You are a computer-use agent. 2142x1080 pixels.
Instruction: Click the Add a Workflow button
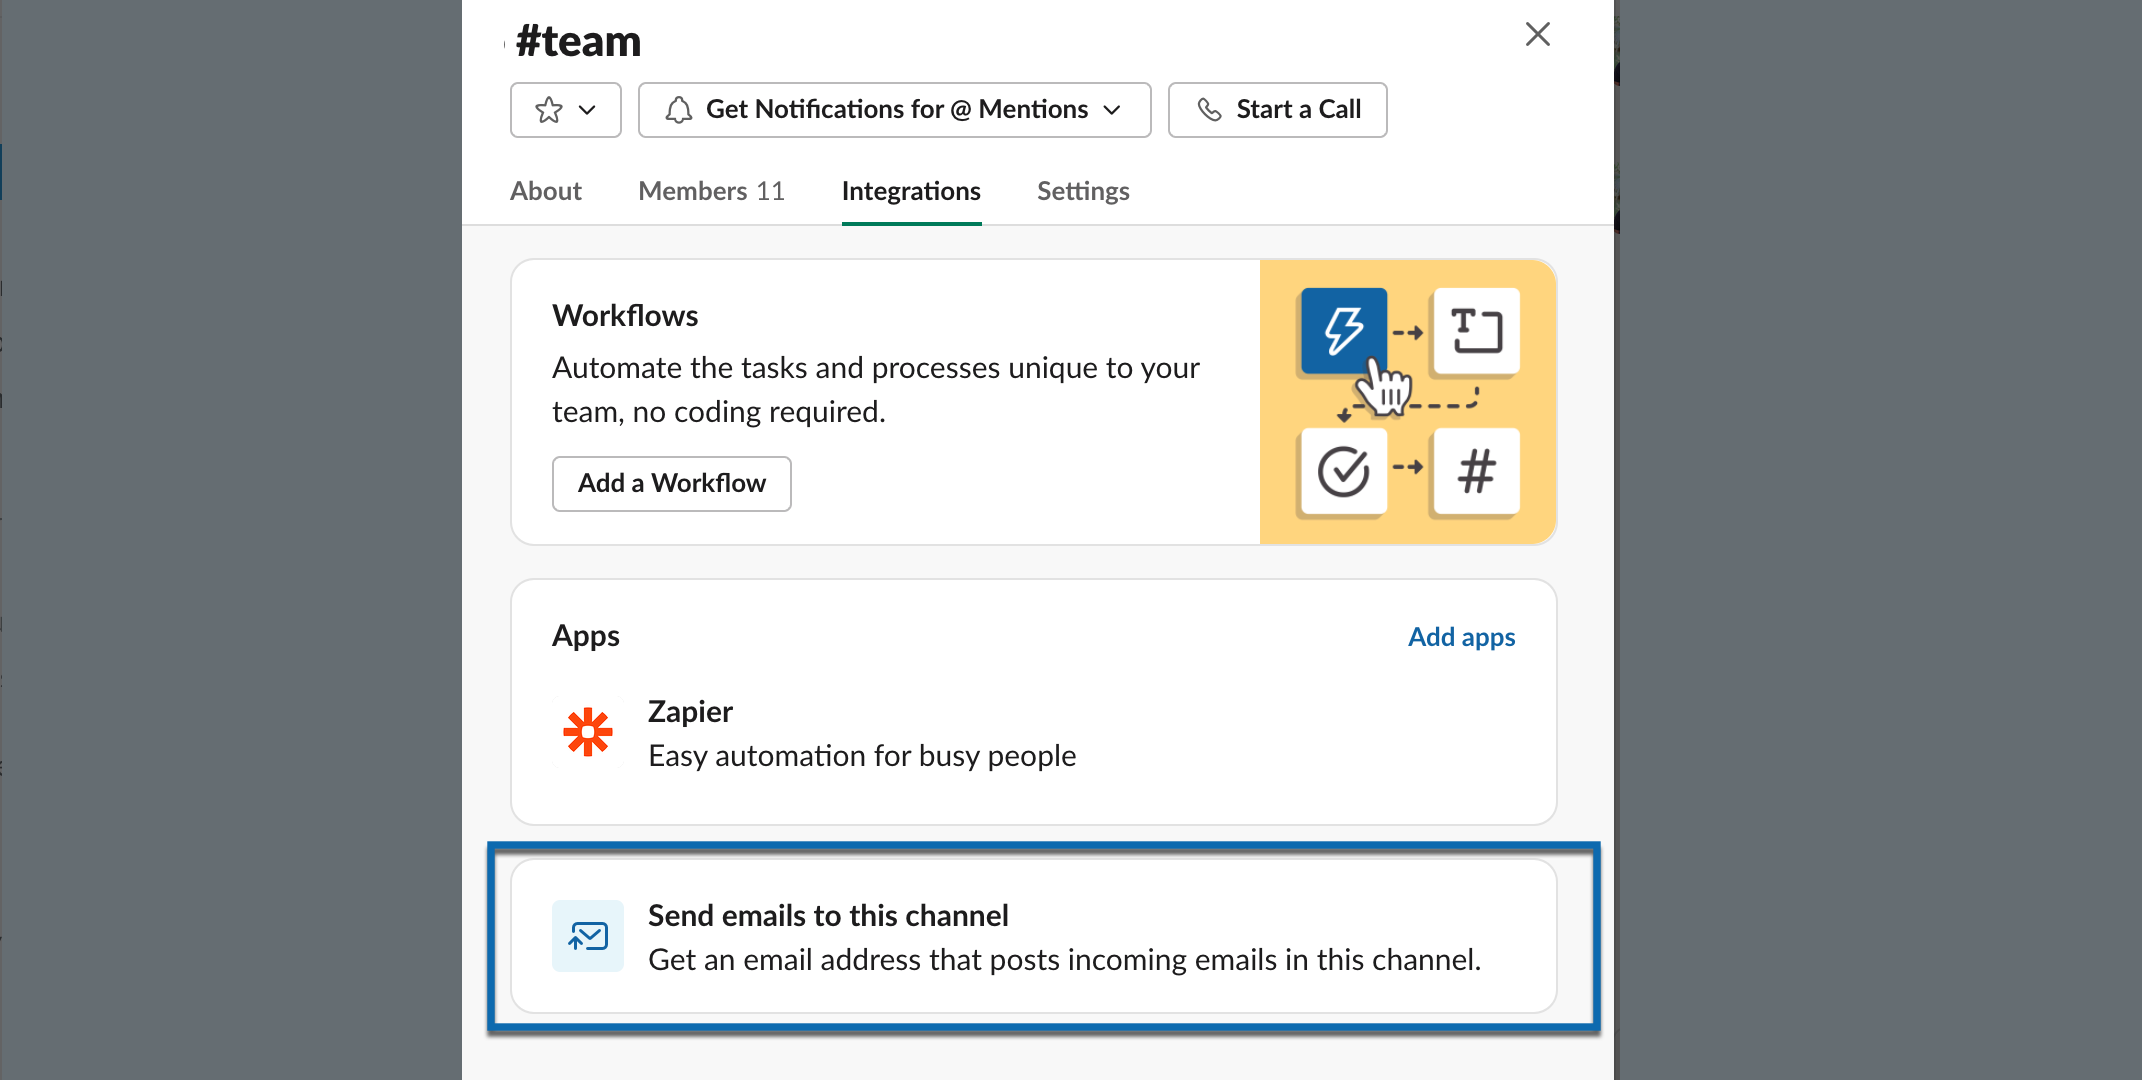[671, 484]
